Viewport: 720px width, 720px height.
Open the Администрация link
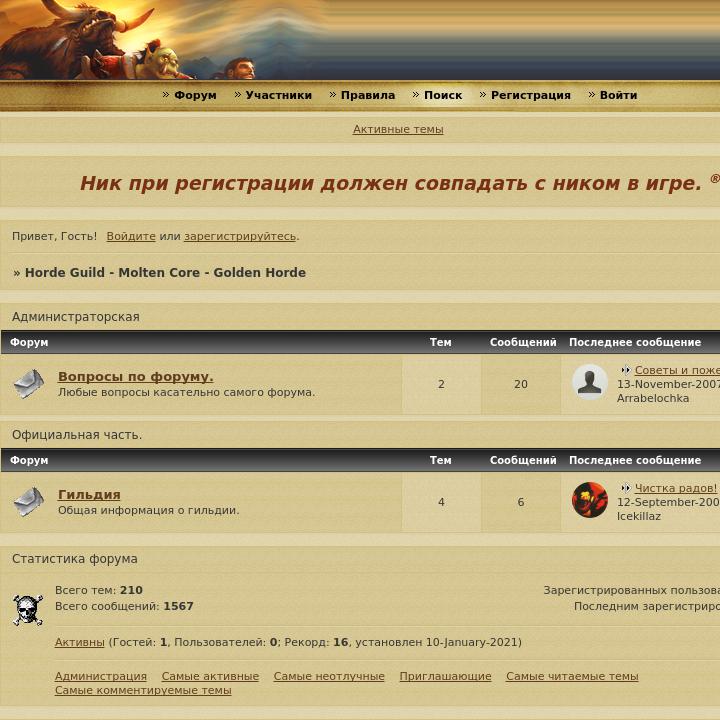pyautogui.click(x=101, y=676)
